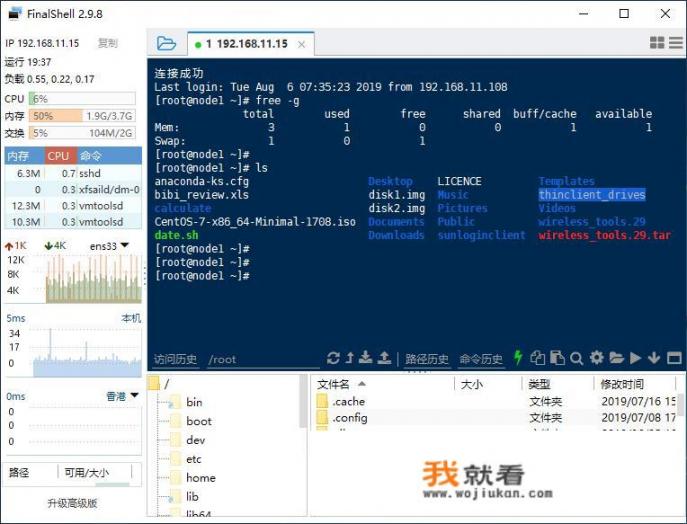
Task: Click the play triangle icon in terminal toolbar
Action: (635, 358)
